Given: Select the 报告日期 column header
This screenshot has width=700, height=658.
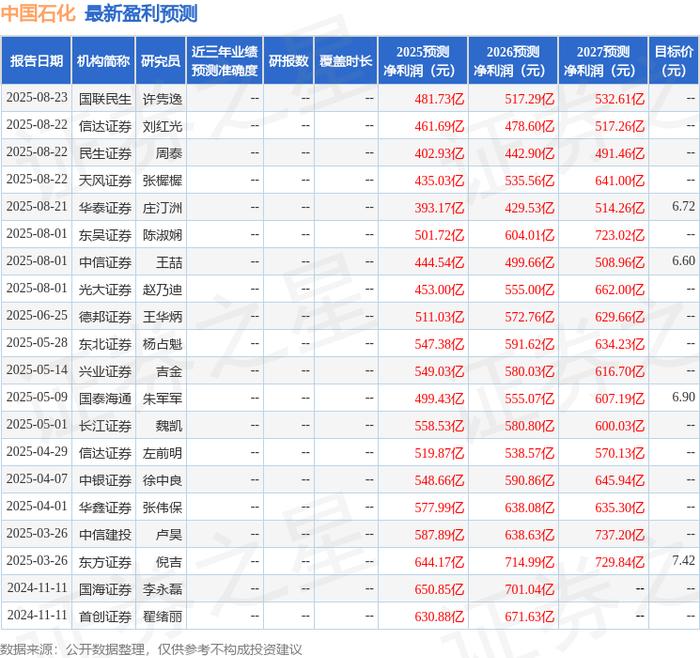Looking at the screenshot, I should (x=36, y=61).
